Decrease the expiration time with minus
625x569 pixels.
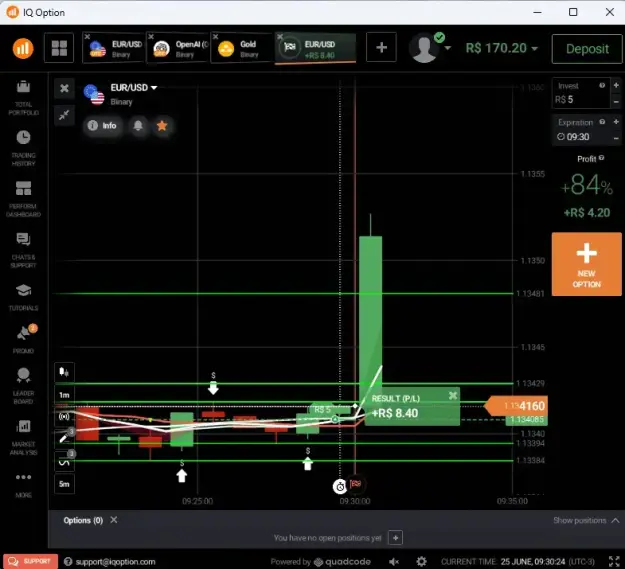[616, 138]
